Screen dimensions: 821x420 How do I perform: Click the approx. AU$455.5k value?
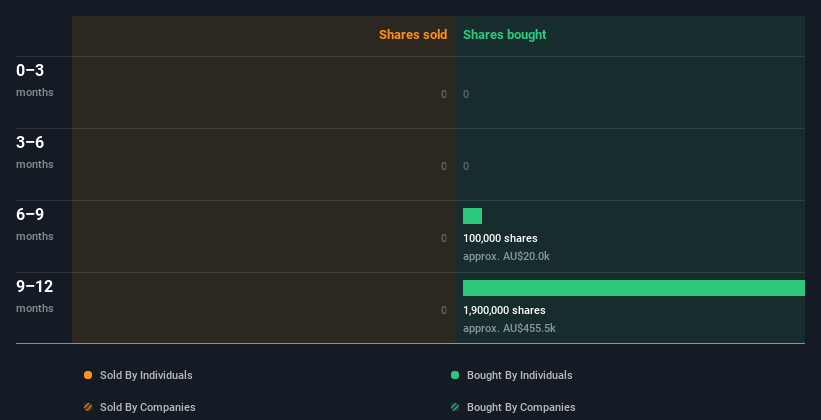click(509, 328)
